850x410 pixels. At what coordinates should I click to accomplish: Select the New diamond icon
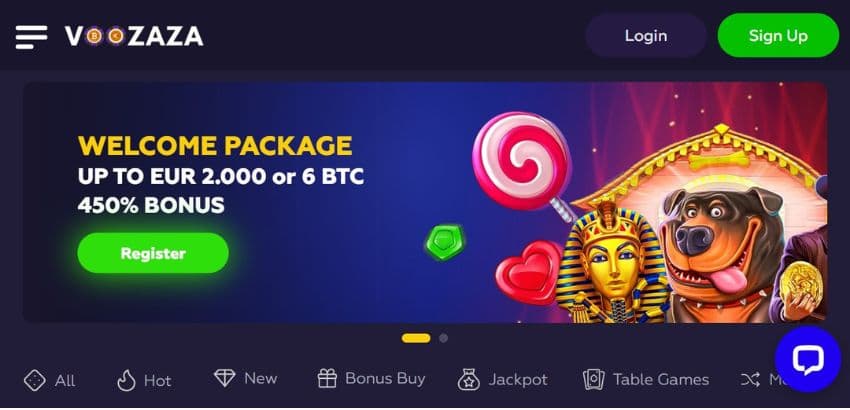[224, 378]
